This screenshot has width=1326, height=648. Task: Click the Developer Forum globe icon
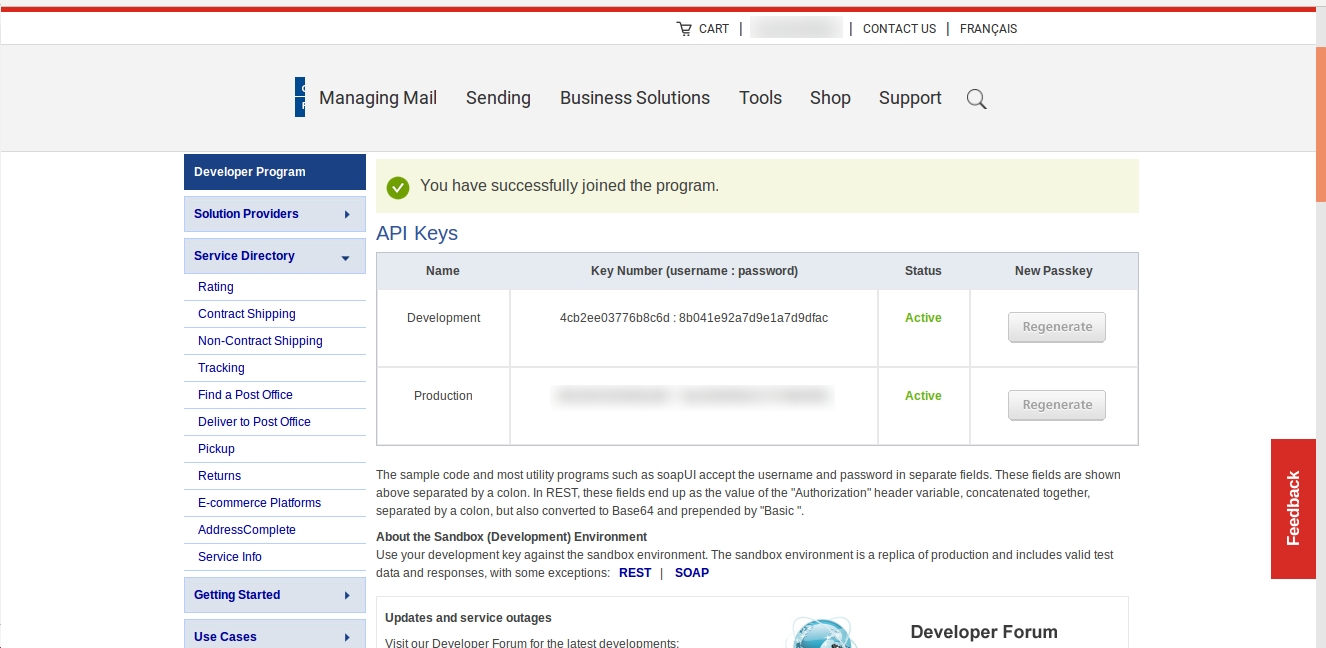(822, 634)
